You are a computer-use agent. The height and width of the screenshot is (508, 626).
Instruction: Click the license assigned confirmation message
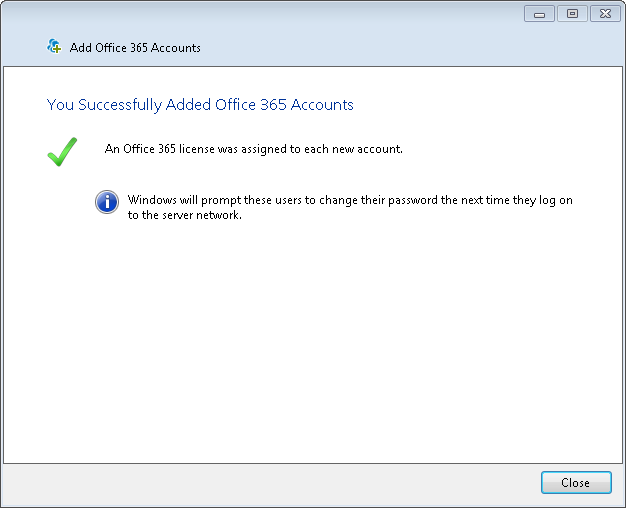(253, 149)
